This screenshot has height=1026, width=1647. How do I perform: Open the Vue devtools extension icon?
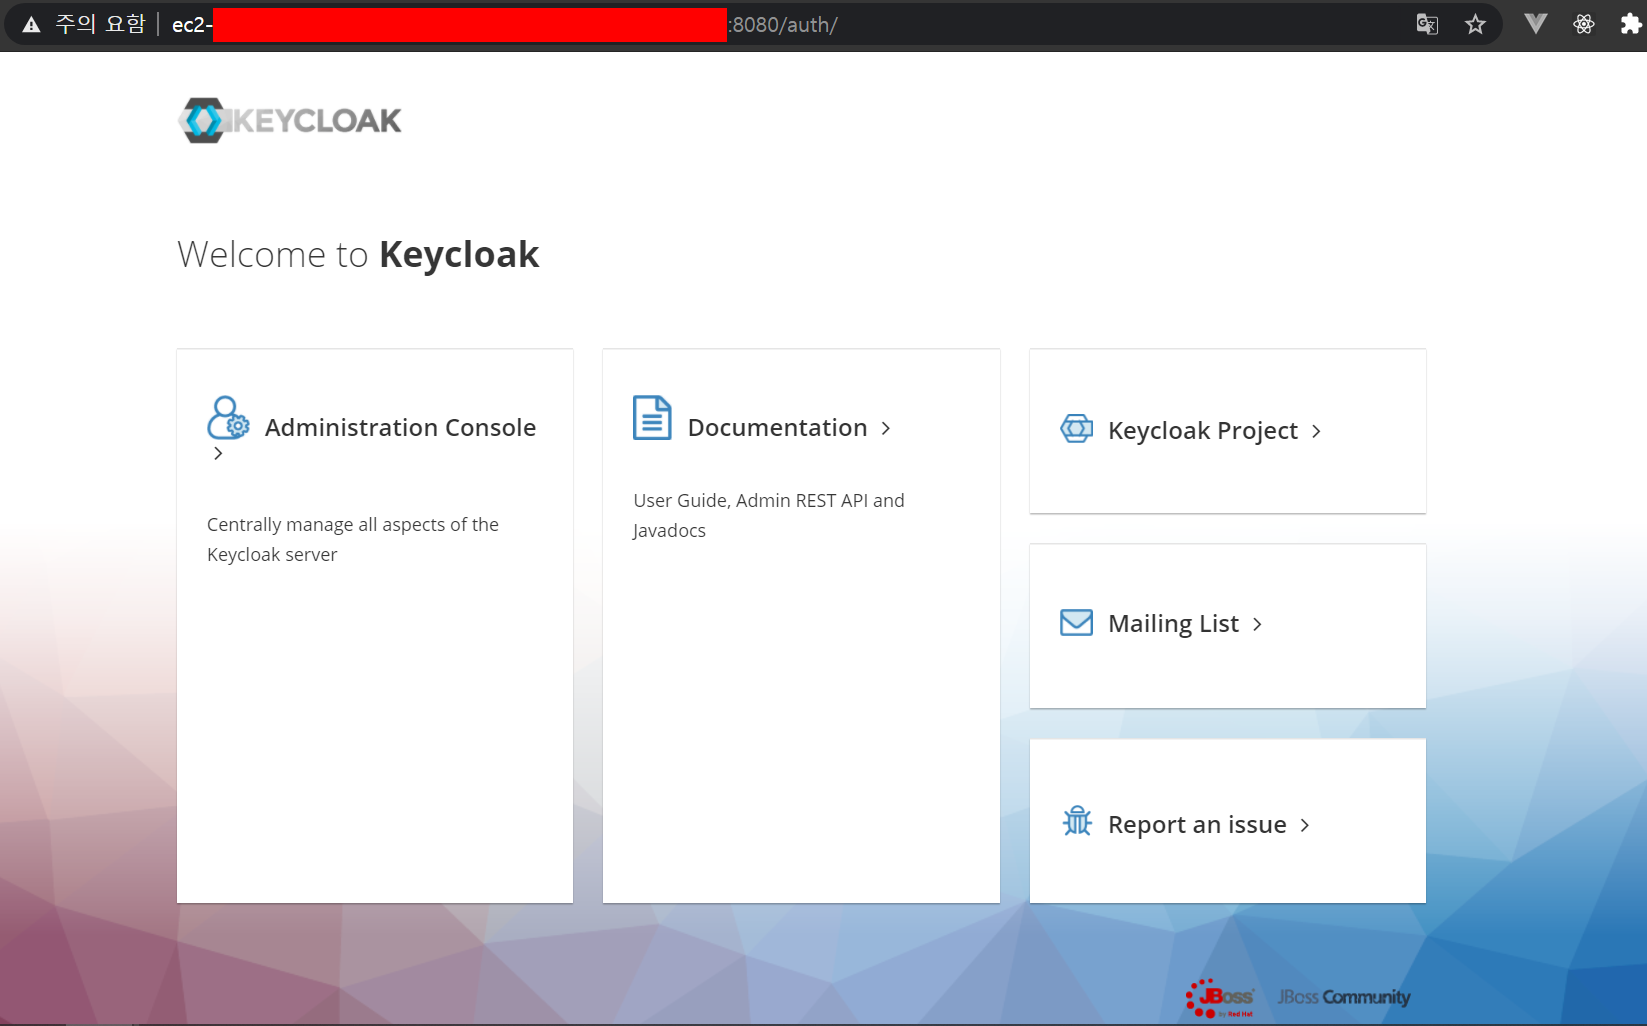tap(1536, 24)
